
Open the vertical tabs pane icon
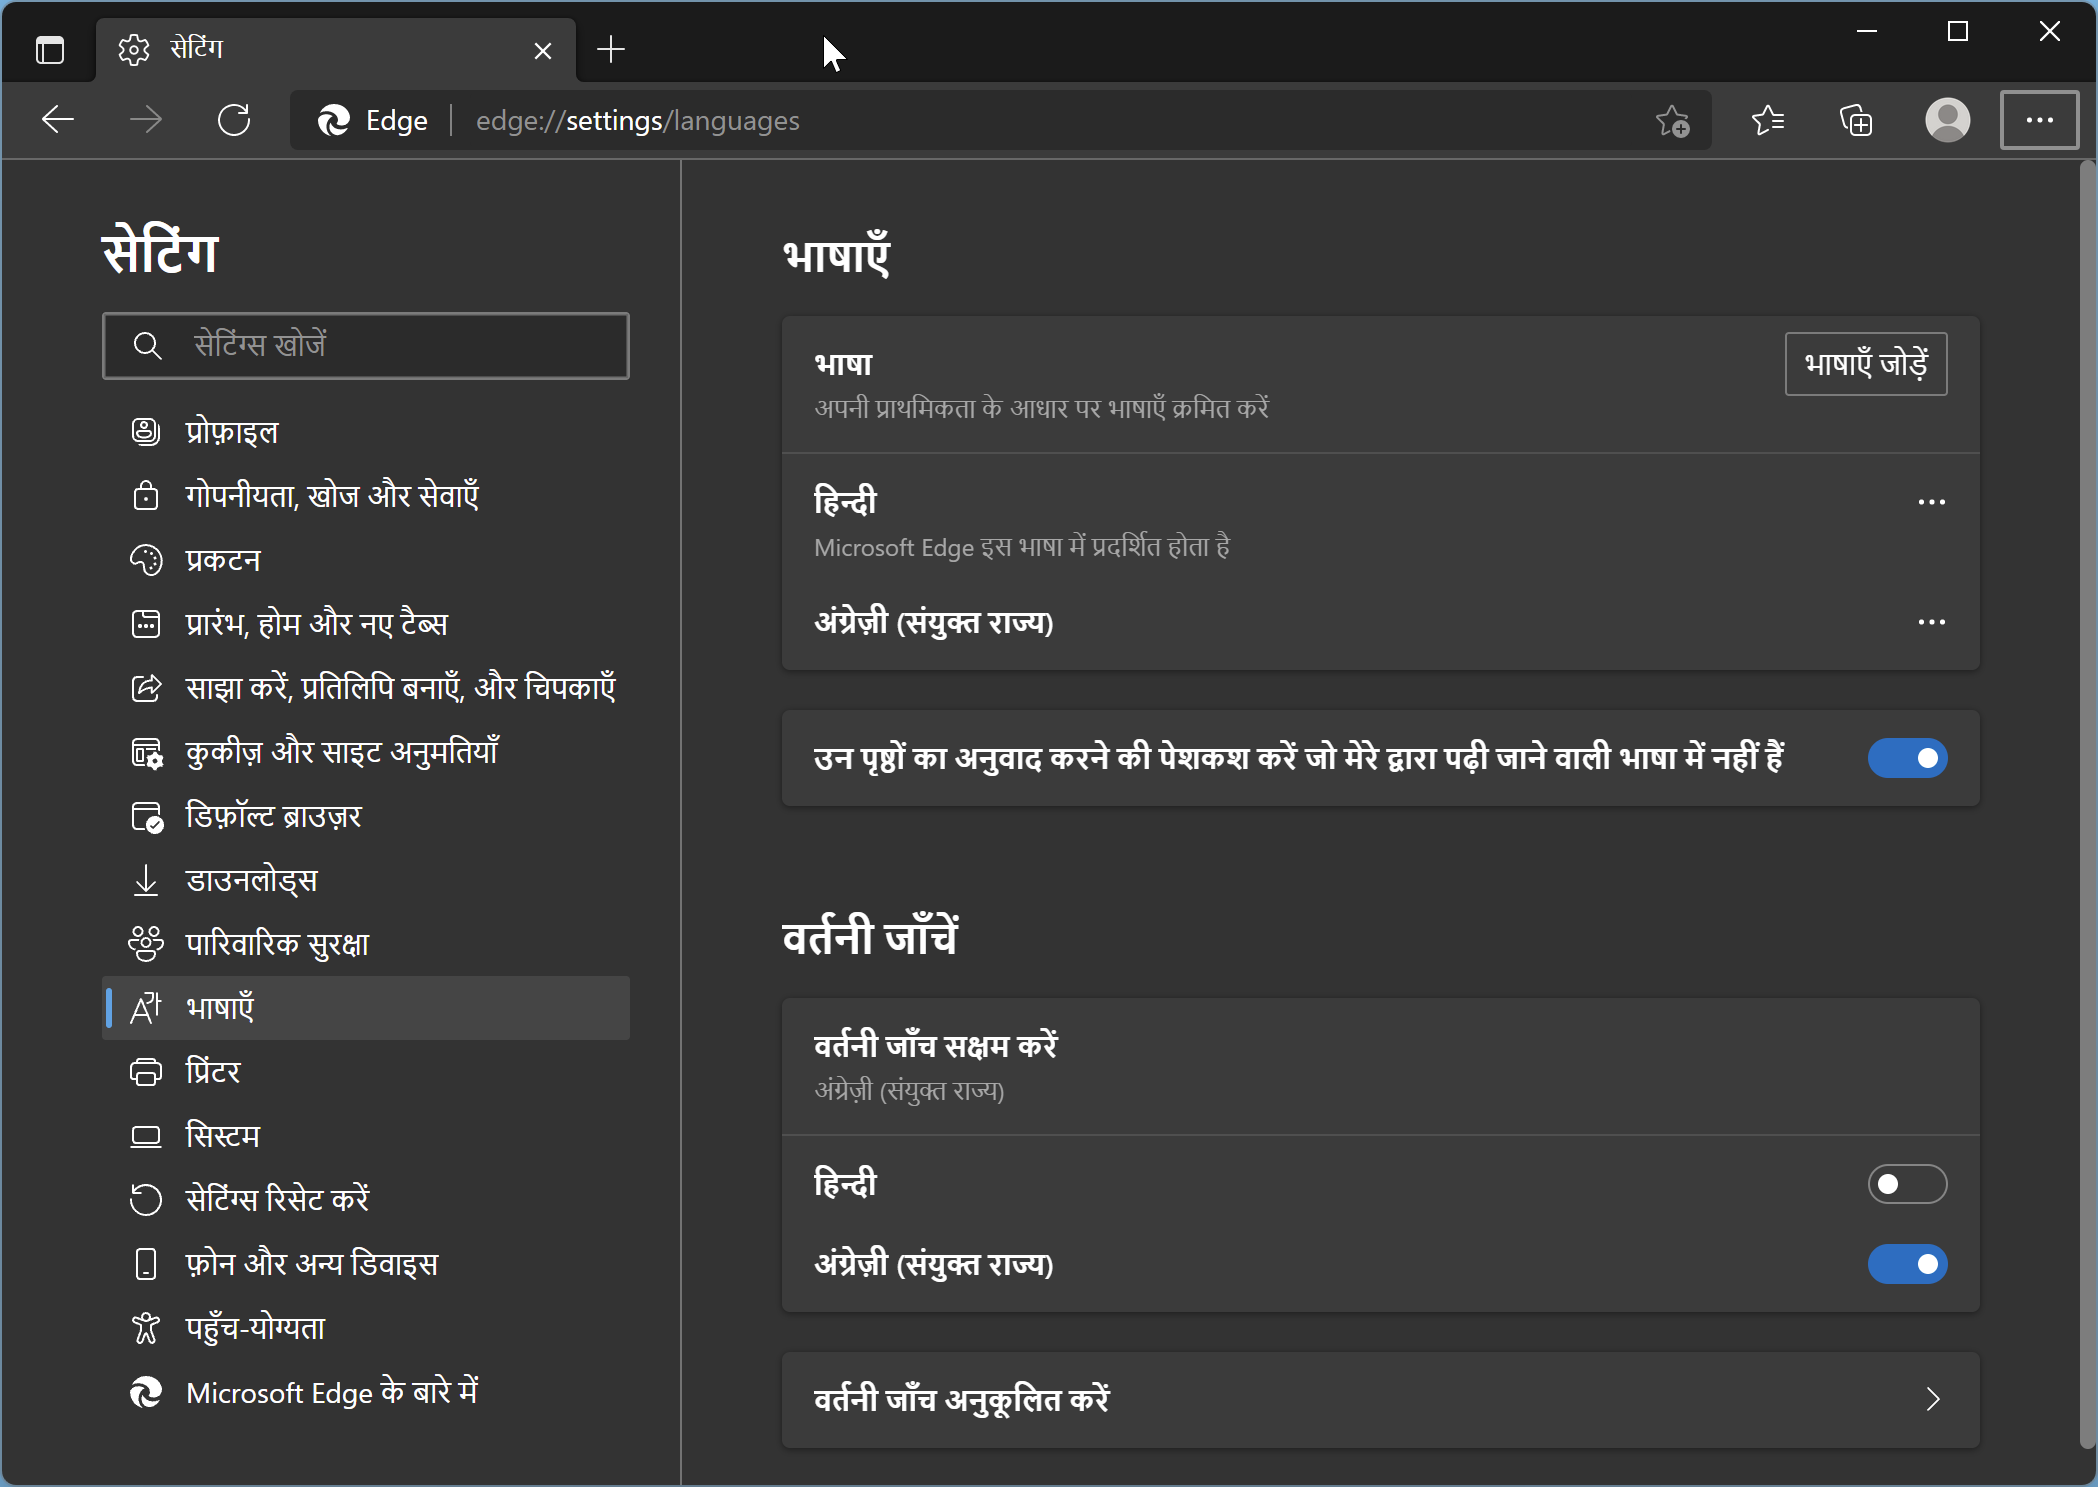[50, 49]
